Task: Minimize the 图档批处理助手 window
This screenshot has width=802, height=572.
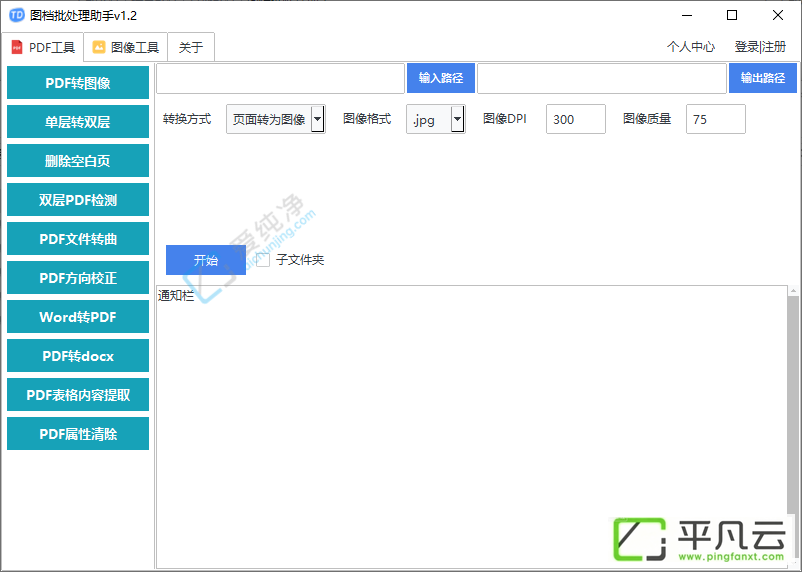Action: tap(686, 15)
